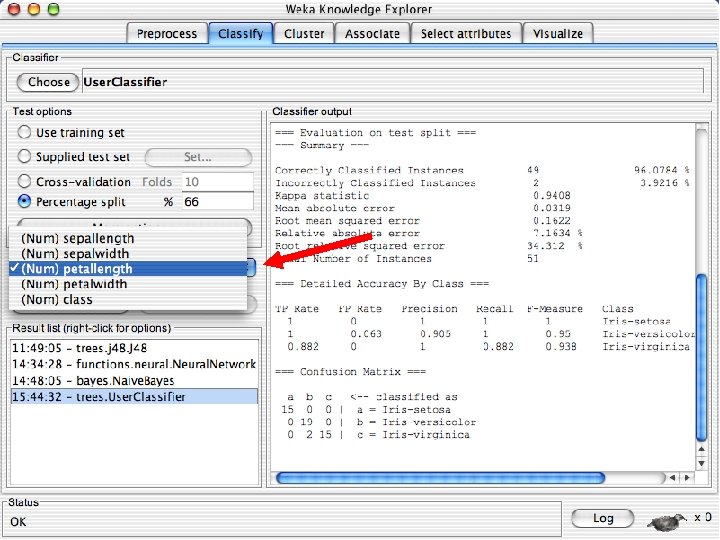
Task: Click the Confusion Matrix heading
Action: click(x=350, y=371)
